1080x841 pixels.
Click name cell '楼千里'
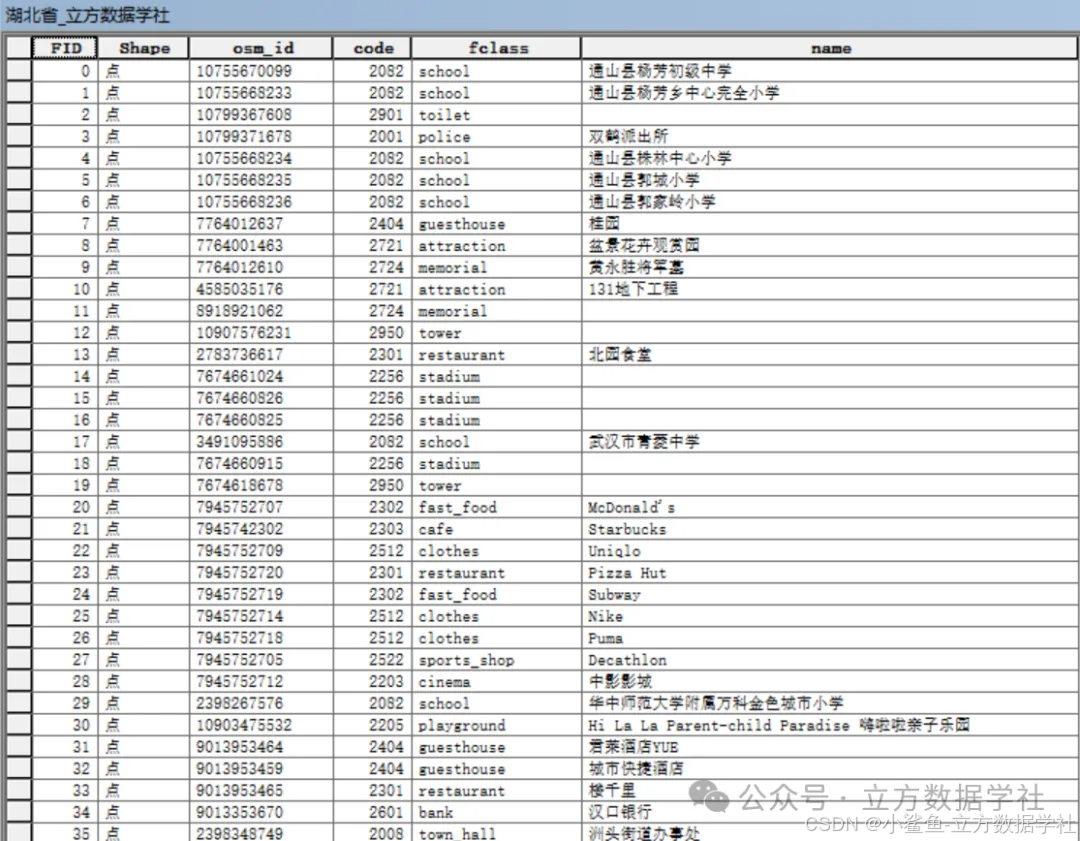829,791
